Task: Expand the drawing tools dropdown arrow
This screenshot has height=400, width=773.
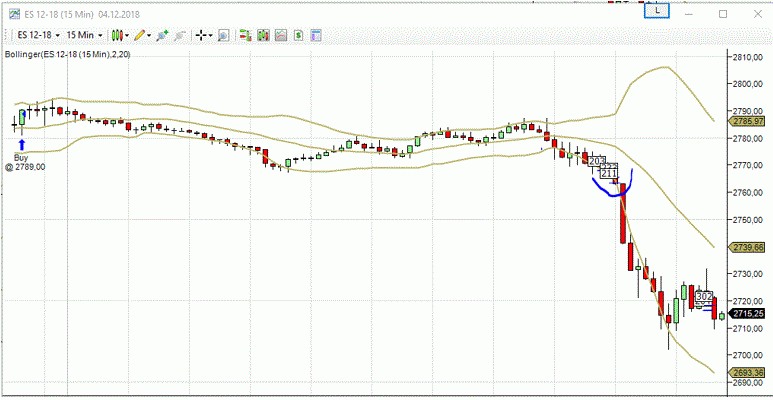Action: click(x=148, y=36)
